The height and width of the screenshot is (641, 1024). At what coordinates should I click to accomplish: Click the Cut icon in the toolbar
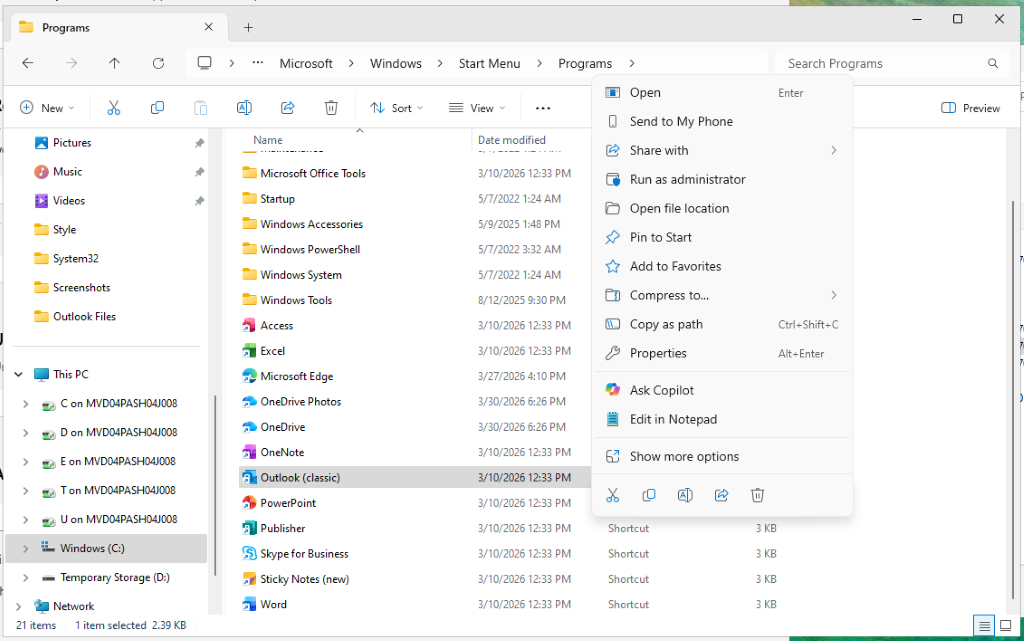point(114,108)
